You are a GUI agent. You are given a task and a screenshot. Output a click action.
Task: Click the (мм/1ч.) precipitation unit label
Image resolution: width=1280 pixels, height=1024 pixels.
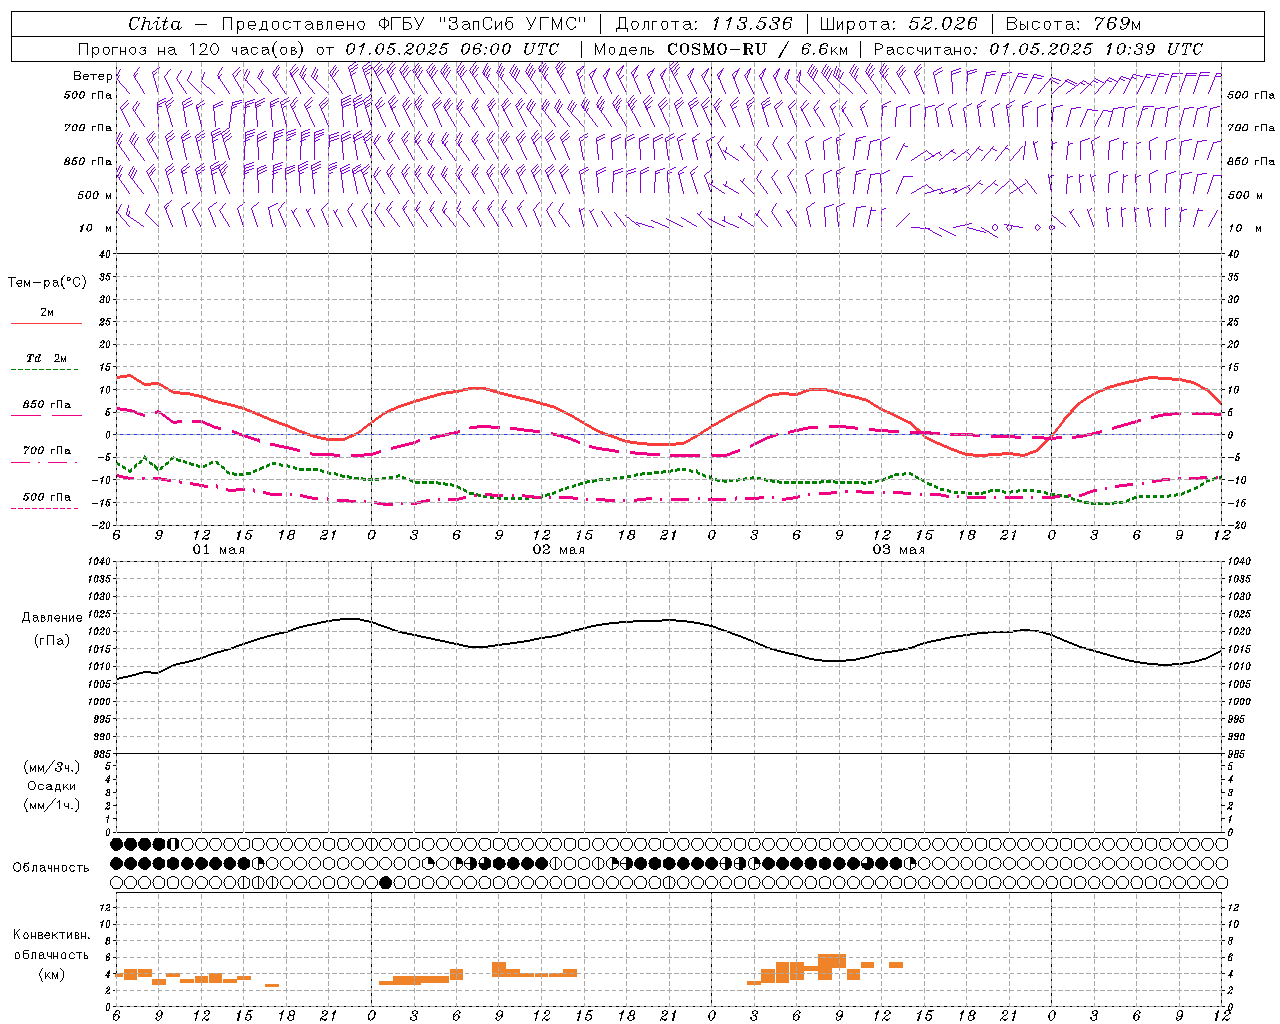pyautogui.click(x=52, y=805)
